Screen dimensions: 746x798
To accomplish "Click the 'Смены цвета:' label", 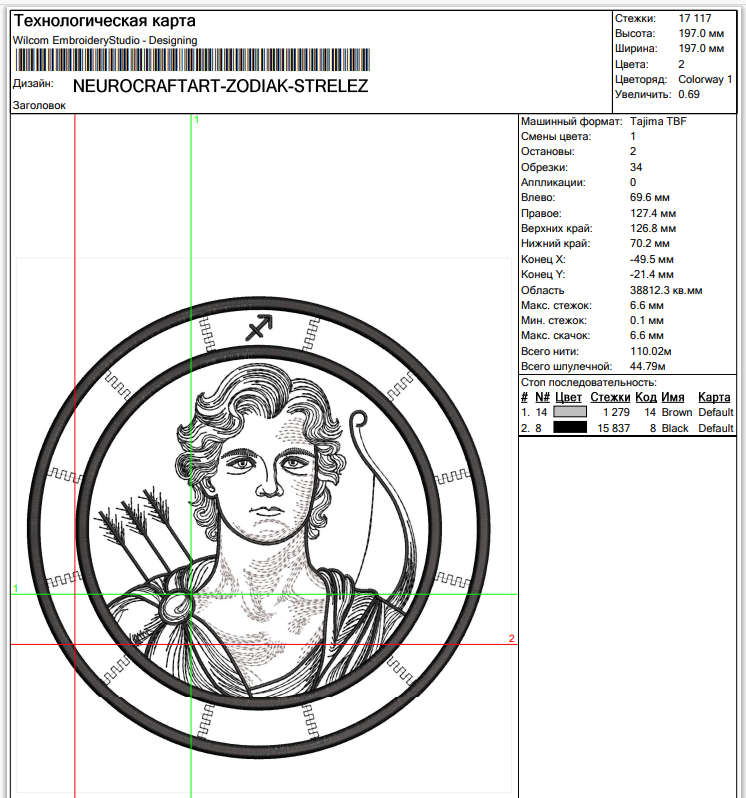I will click(556, 136).
